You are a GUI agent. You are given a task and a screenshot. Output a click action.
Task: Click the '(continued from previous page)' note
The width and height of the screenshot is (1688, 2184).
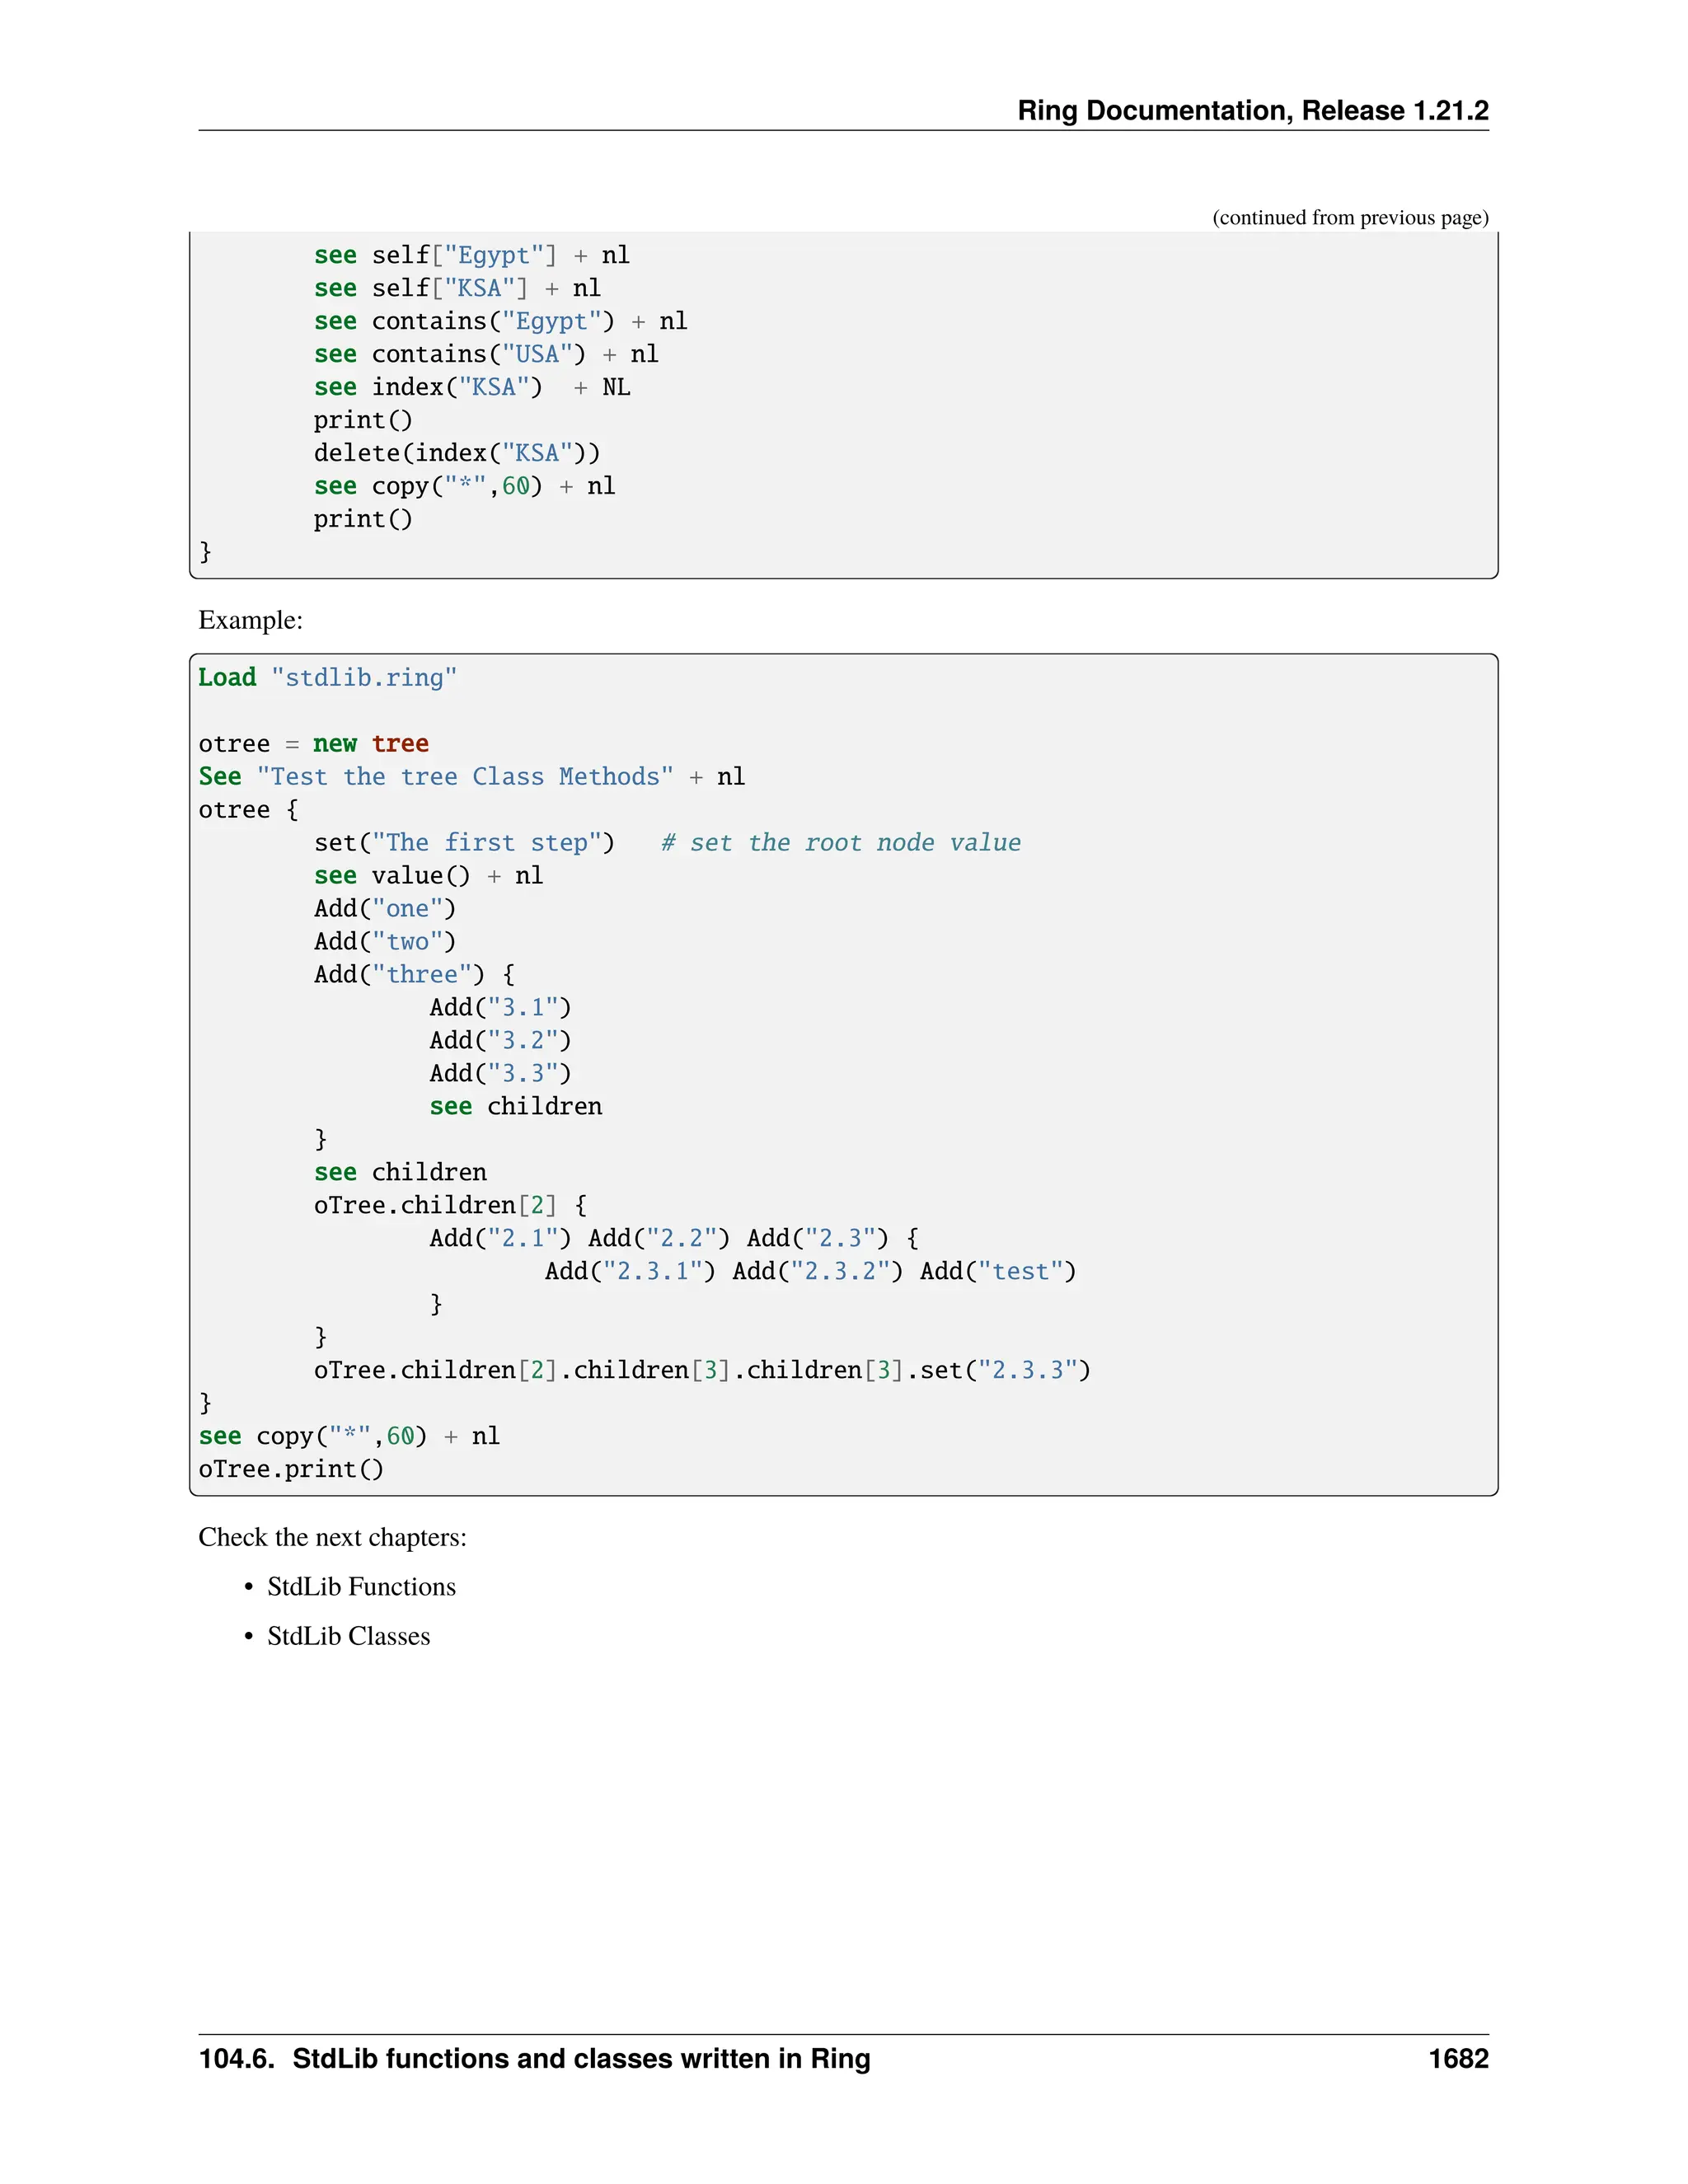[x=1349, y=218]
